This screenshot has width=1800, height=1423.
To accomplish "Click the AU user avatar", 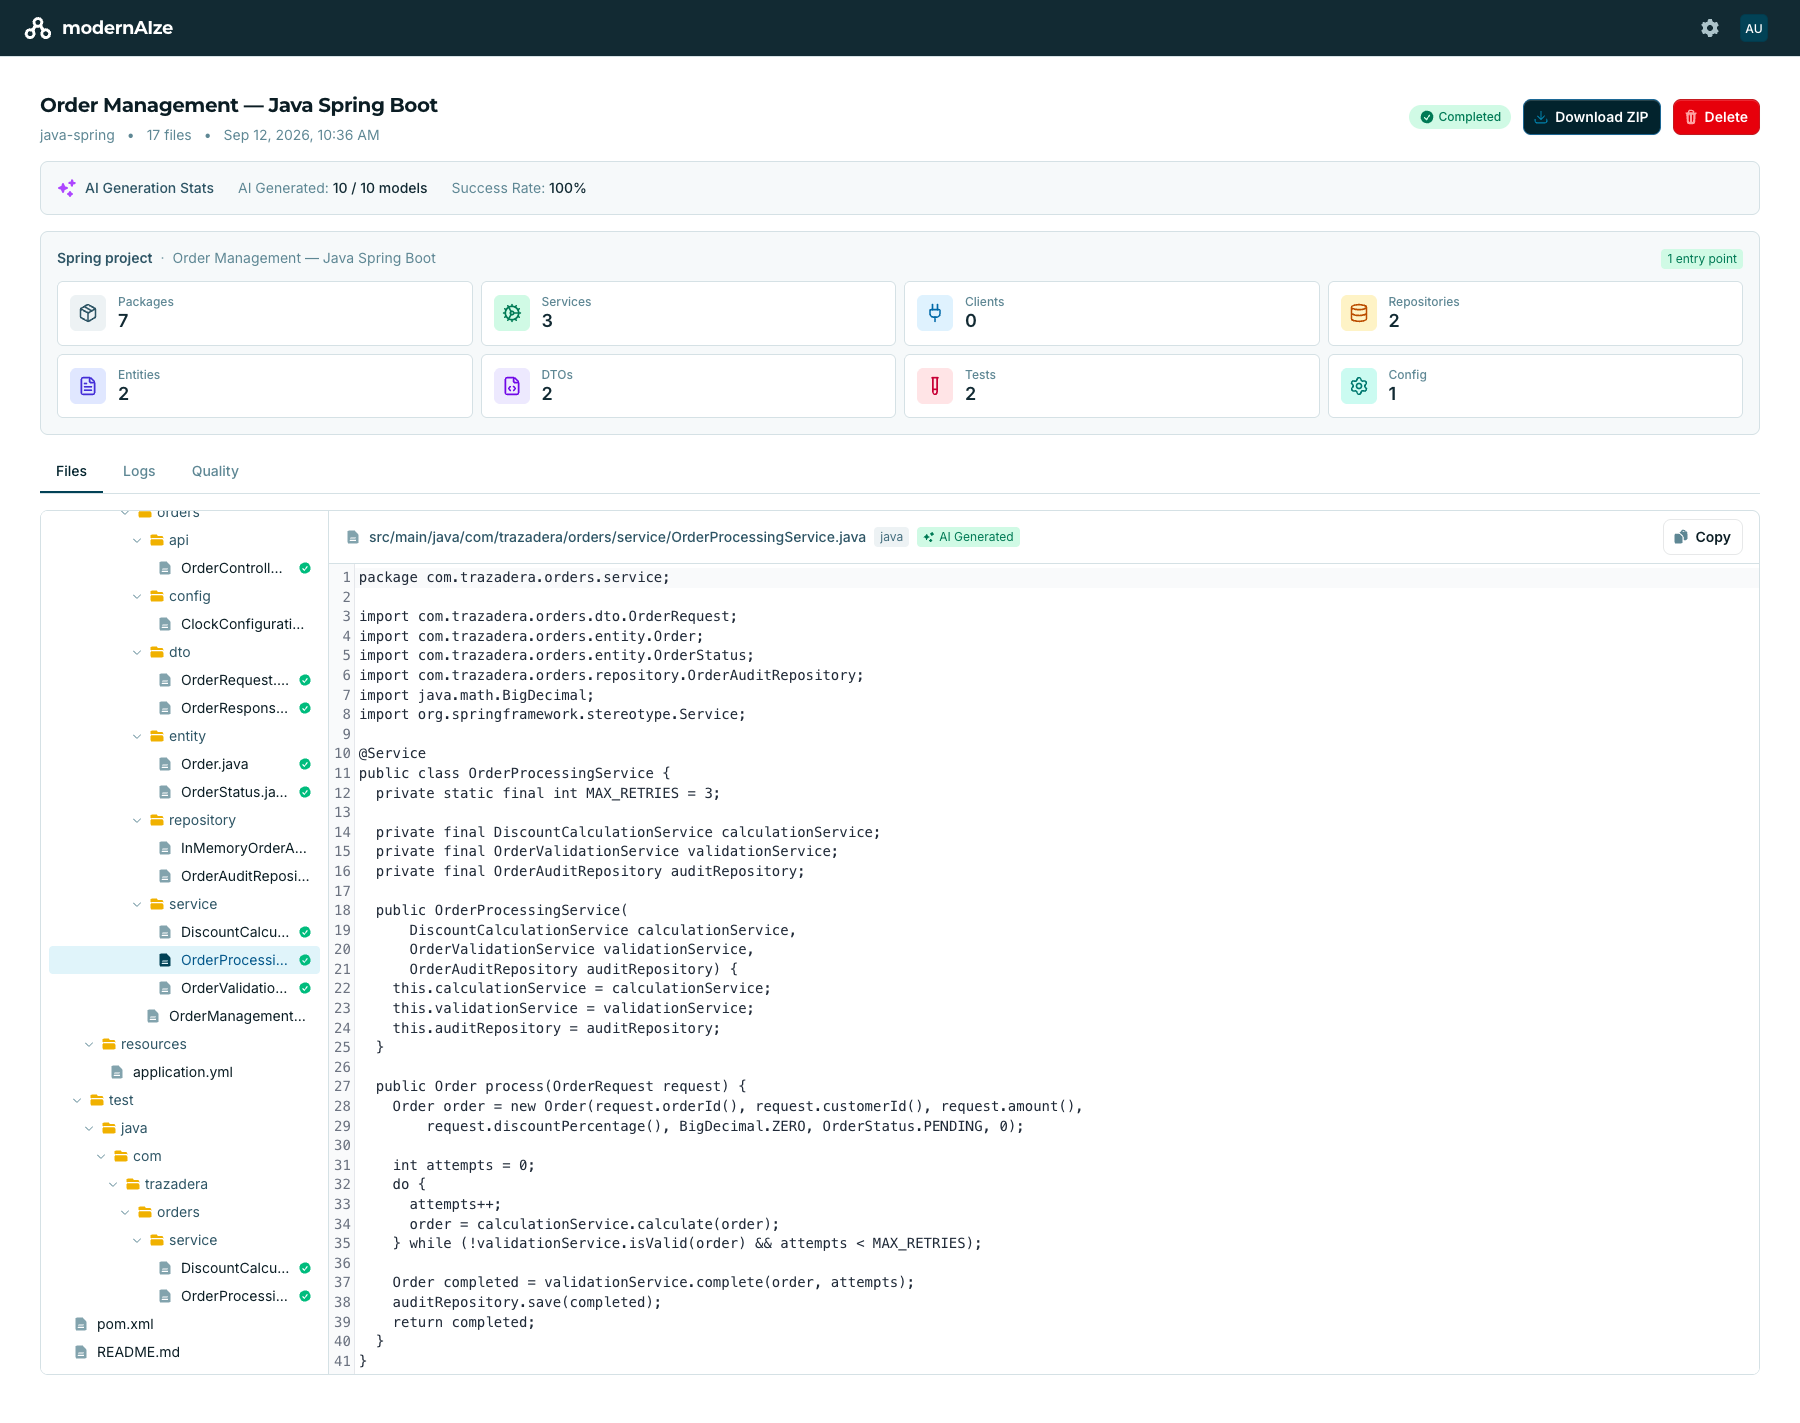I will point(1753,28).
